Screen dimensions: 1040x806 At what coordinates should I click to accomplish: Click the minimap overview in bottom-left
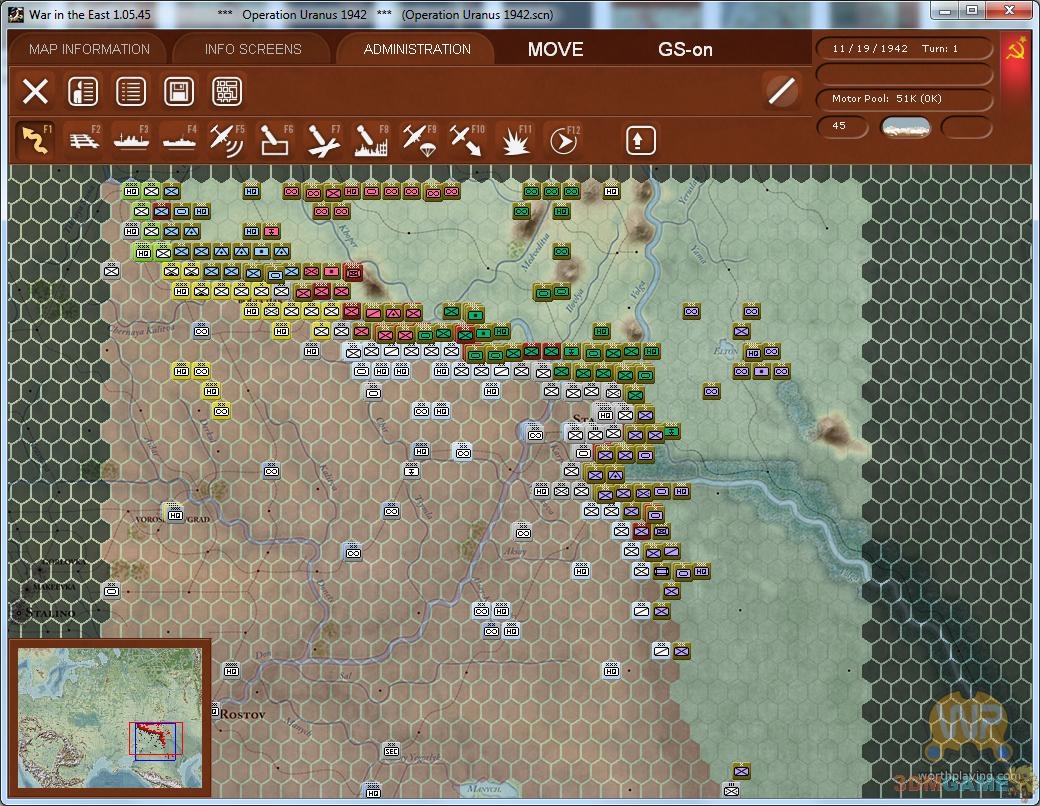110,717
